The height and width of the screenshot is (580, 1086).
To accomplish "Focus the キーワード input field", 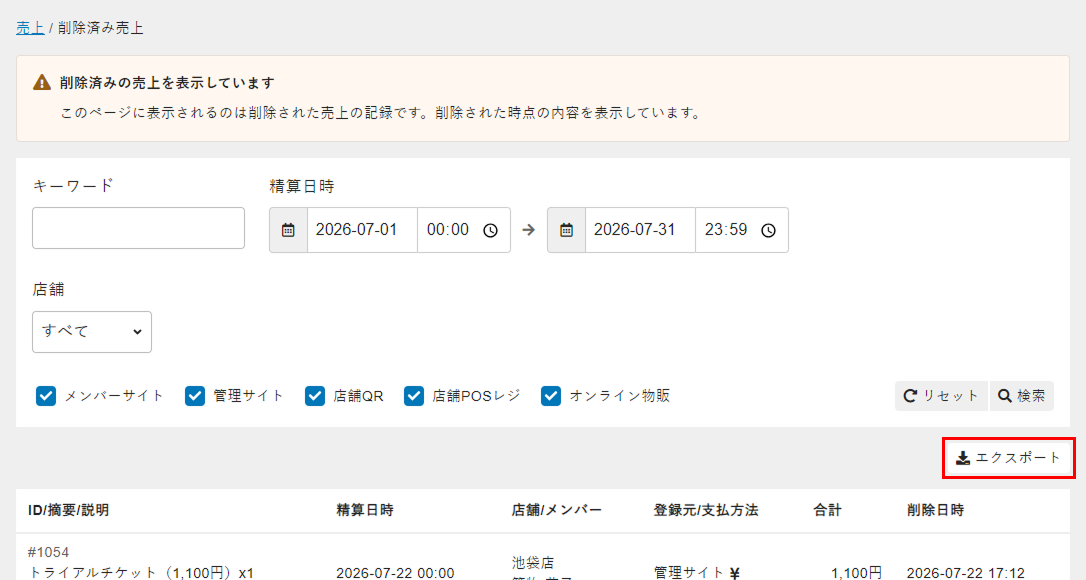I will 139,228.
